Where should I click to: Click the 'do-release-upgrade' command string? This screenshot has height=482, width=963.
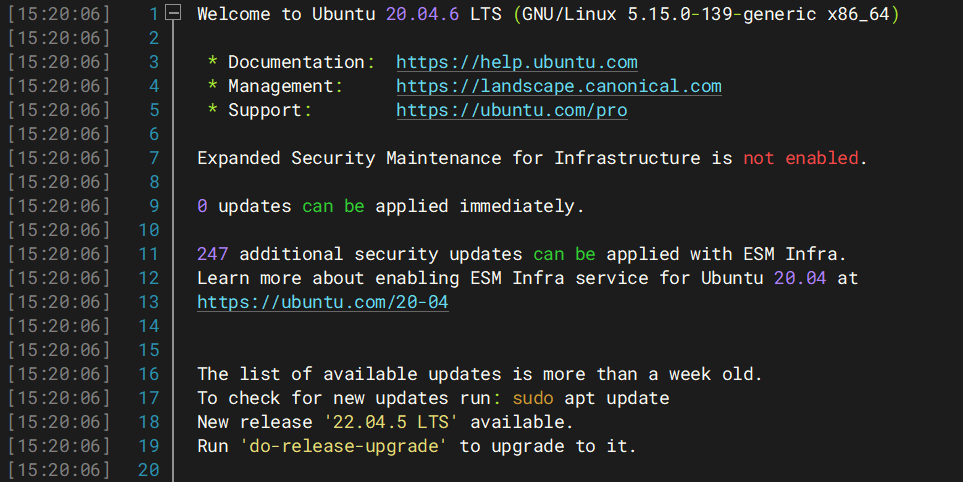[344, 446]
